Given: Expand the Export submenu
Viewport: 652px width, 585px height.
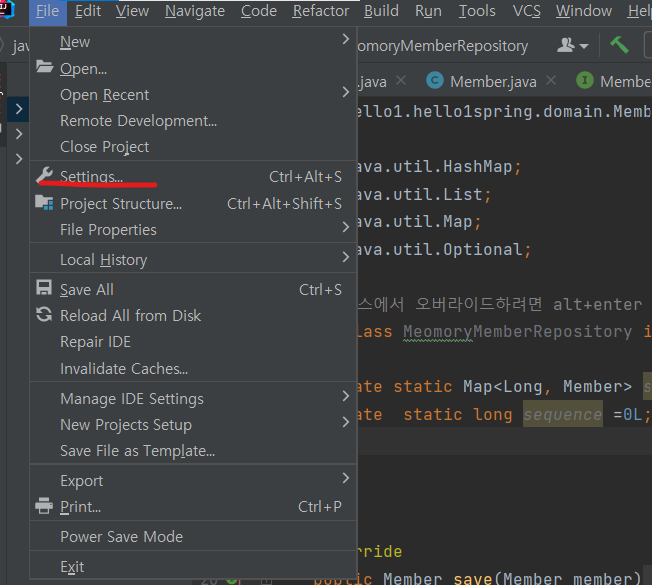Looking at the screenshot, I should coord(346,478).
